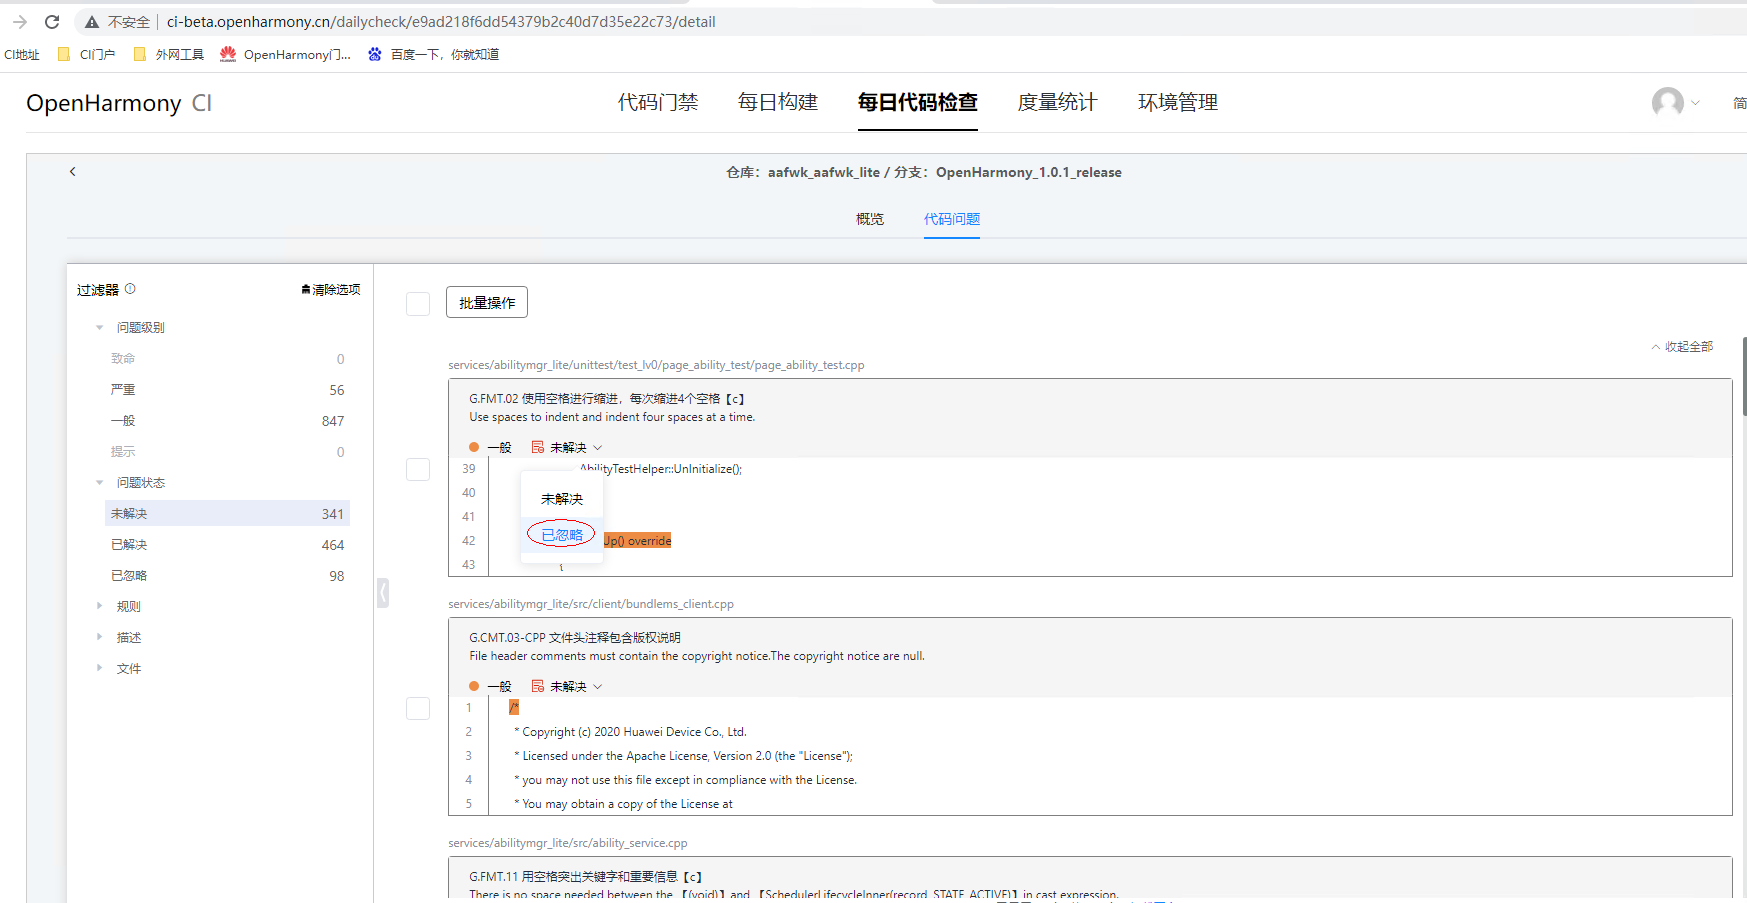Collapse the 问题级别 filter group
This screenshot has height=903, width=1747.
point(99,327)
